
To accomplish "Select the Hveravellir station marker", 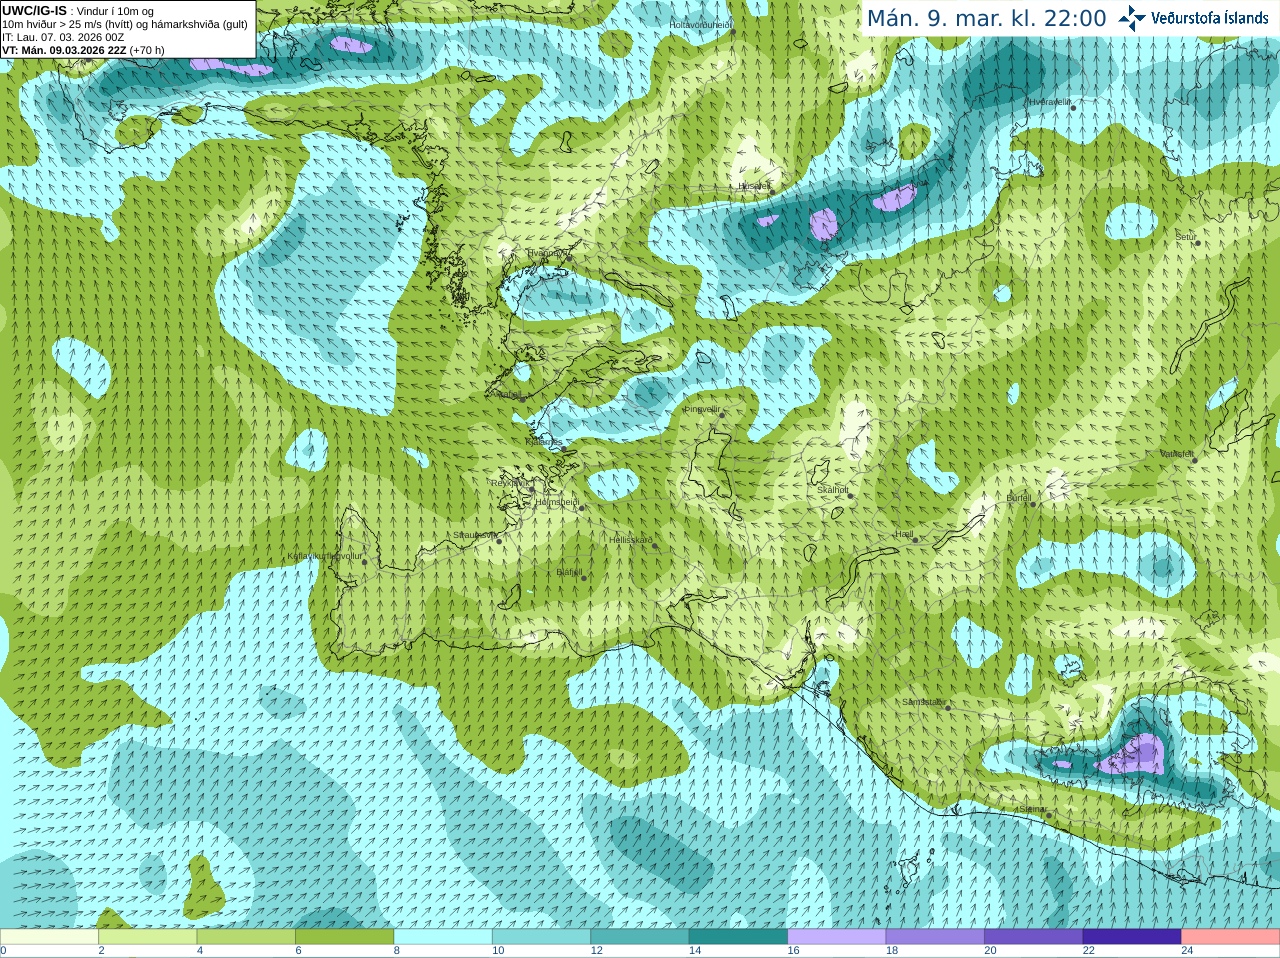I will pos(1073,108).
